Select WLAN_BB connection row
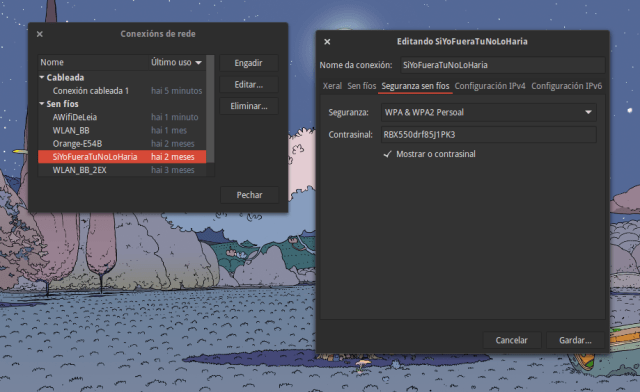The width and height of the screenshot is (640, 392). (122, 131)
